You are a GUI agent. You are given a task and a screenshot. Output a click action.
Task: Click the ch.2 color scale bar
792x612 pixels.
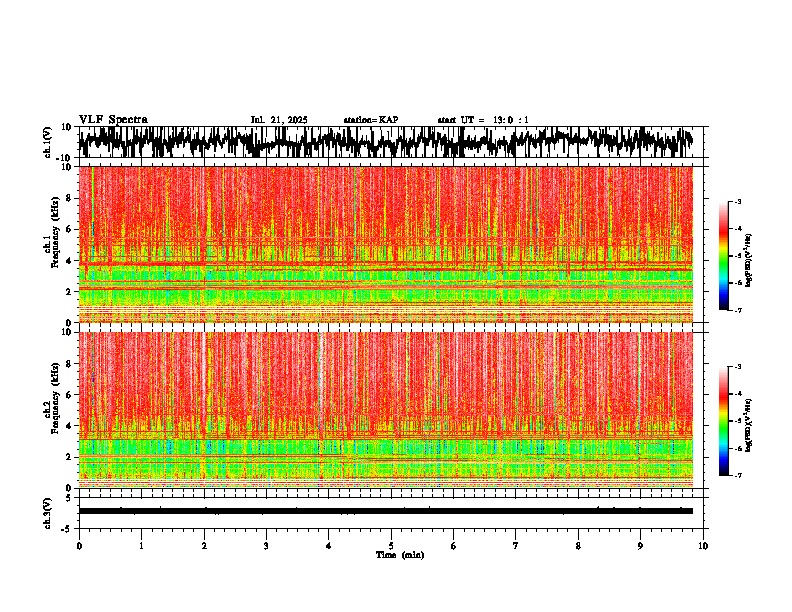(723, 421)
